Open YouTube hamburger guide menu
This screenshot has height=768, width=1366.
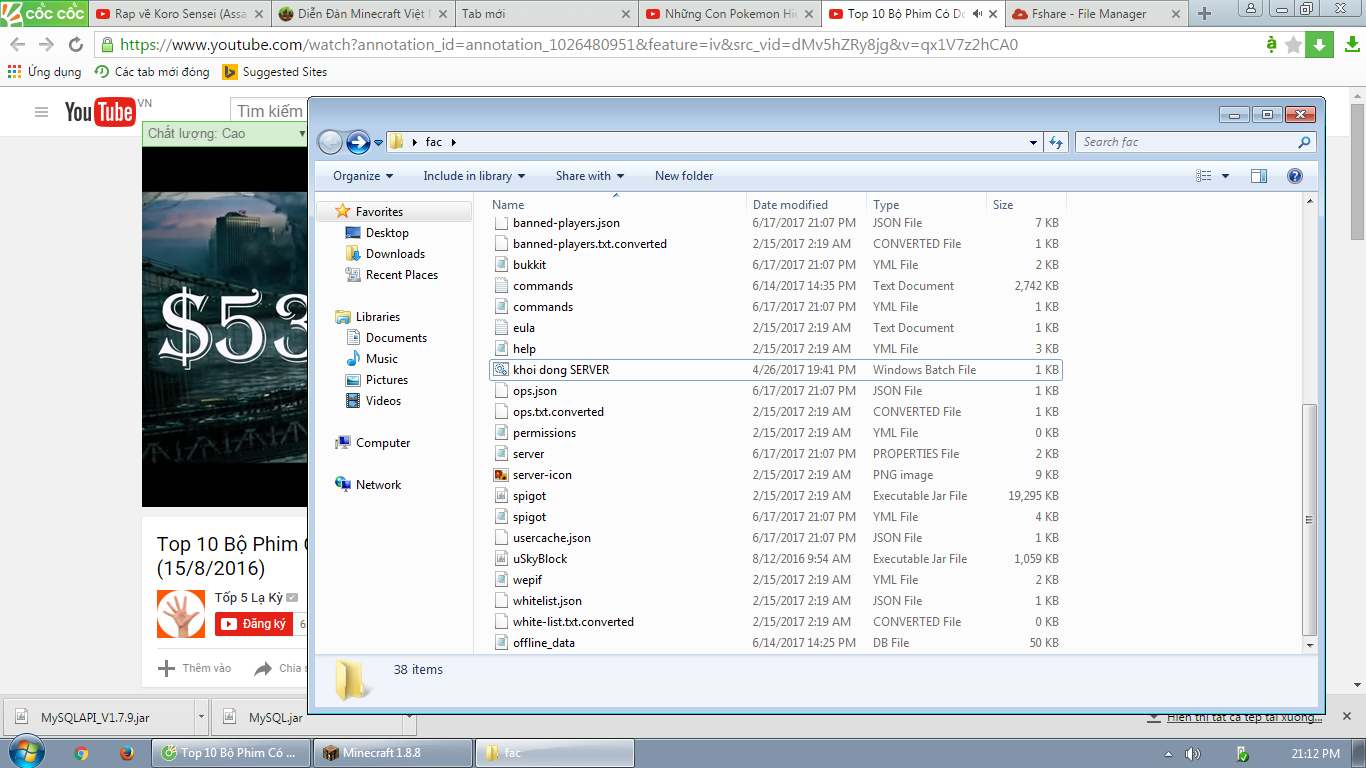click(x=41, y=112)
